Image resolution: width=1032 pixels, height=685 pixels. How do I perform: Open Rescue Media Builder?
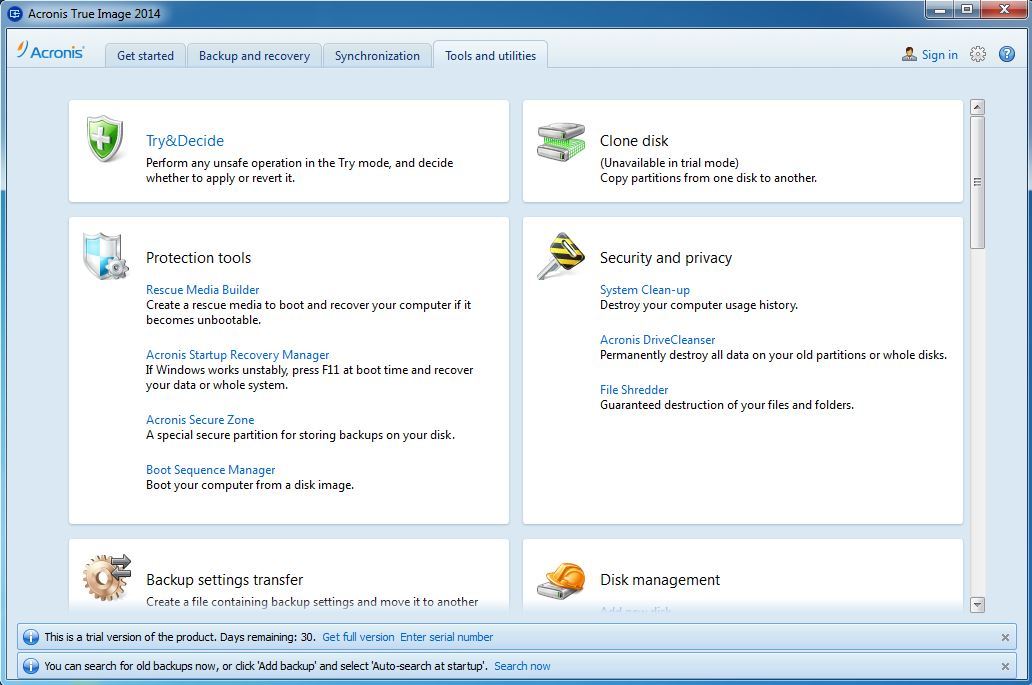(x=202, y=289)
